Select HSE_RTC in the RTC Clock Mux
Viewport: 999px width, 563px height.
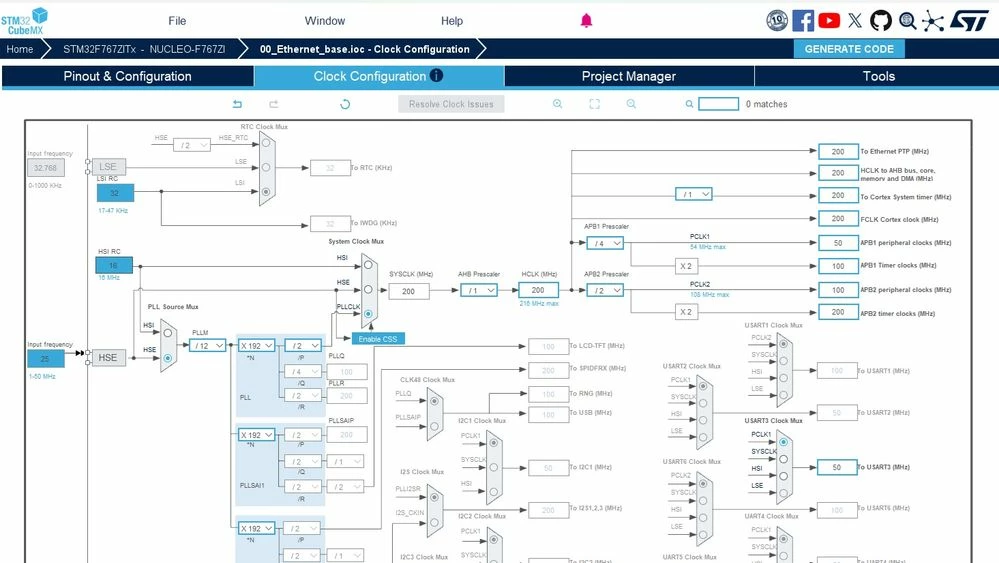[x=266, y=143]
